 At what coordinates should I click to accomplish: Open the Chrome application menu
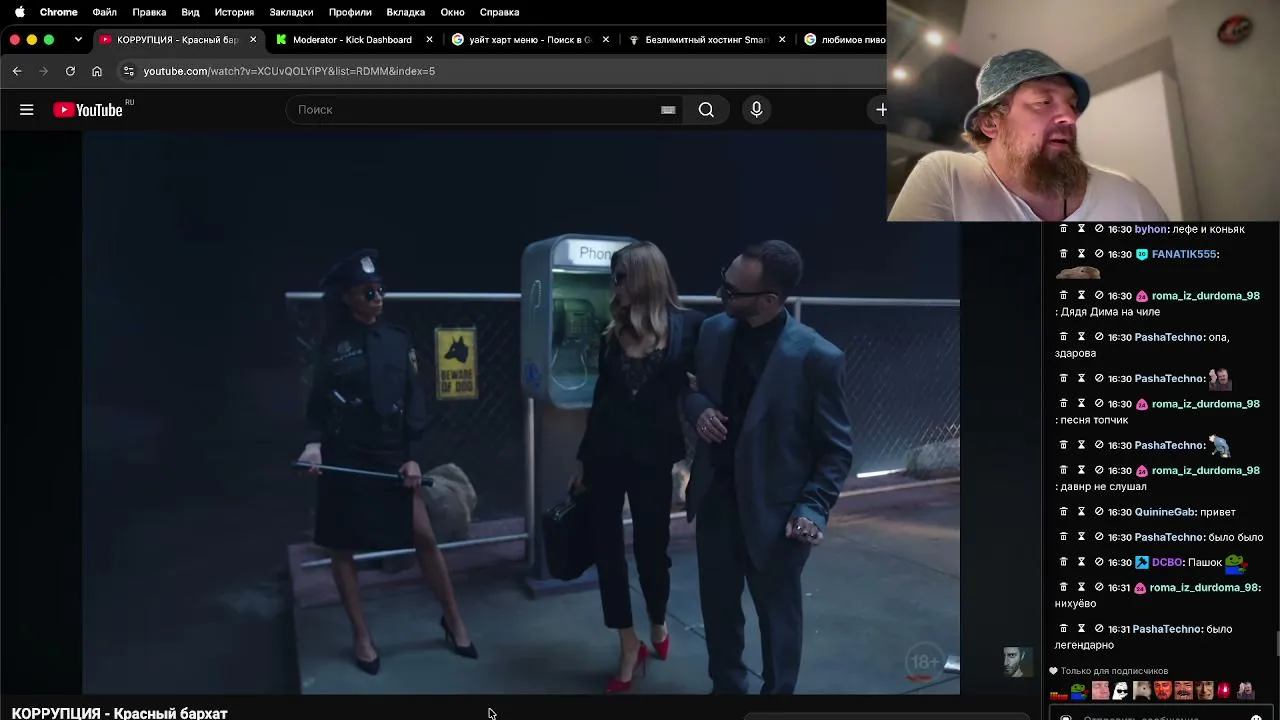[58, 12]
